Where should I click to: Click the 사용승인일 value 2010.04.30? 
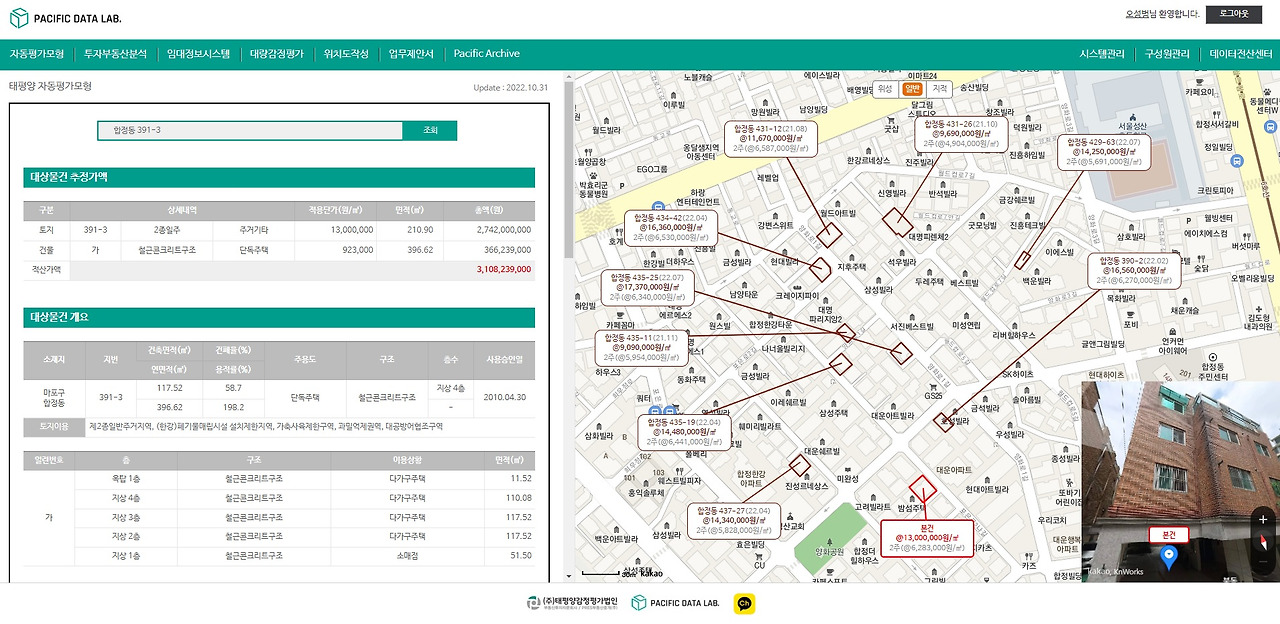(x=506, y=397)
